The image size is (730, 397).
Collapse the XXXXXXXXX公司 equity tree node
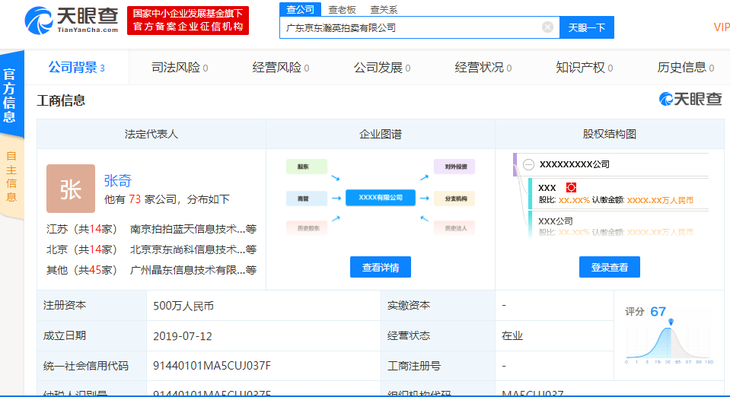tap(528, 164)
